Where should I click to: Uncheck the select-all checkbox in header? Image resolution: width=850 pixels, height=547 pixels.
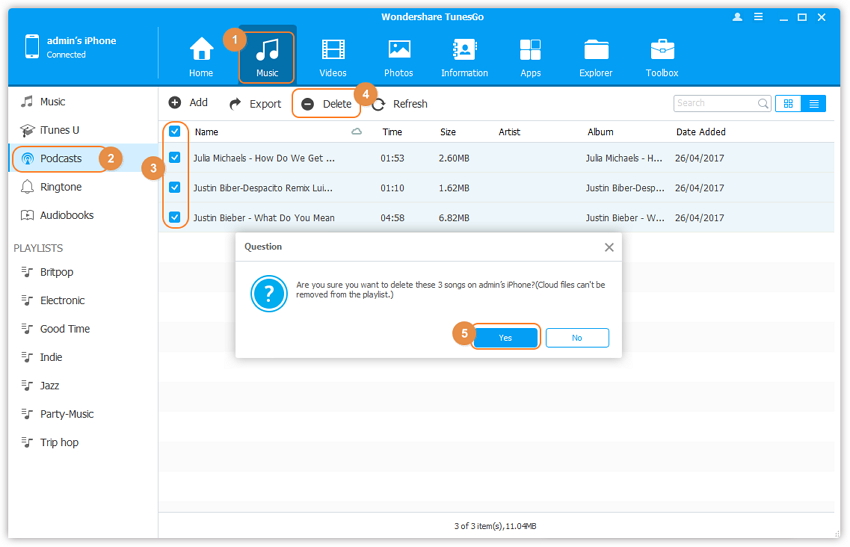175,131
